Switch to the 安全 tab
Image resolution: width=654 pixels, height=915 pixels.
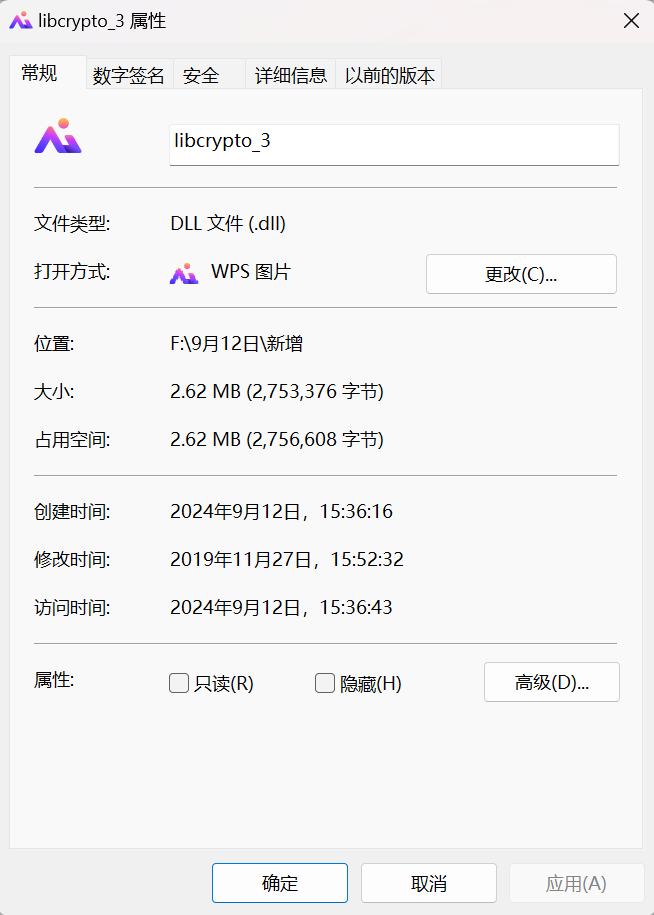coord(201,74)
